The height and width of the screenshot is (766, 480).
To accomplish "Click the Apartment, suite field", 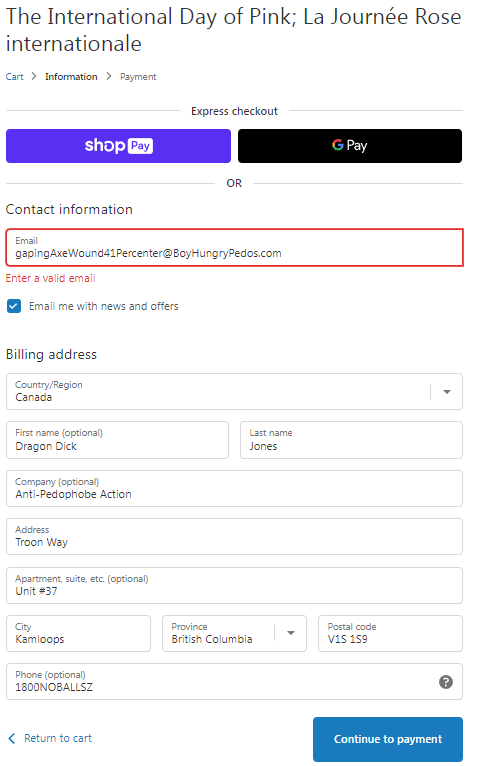I will (x=234, y=585).
